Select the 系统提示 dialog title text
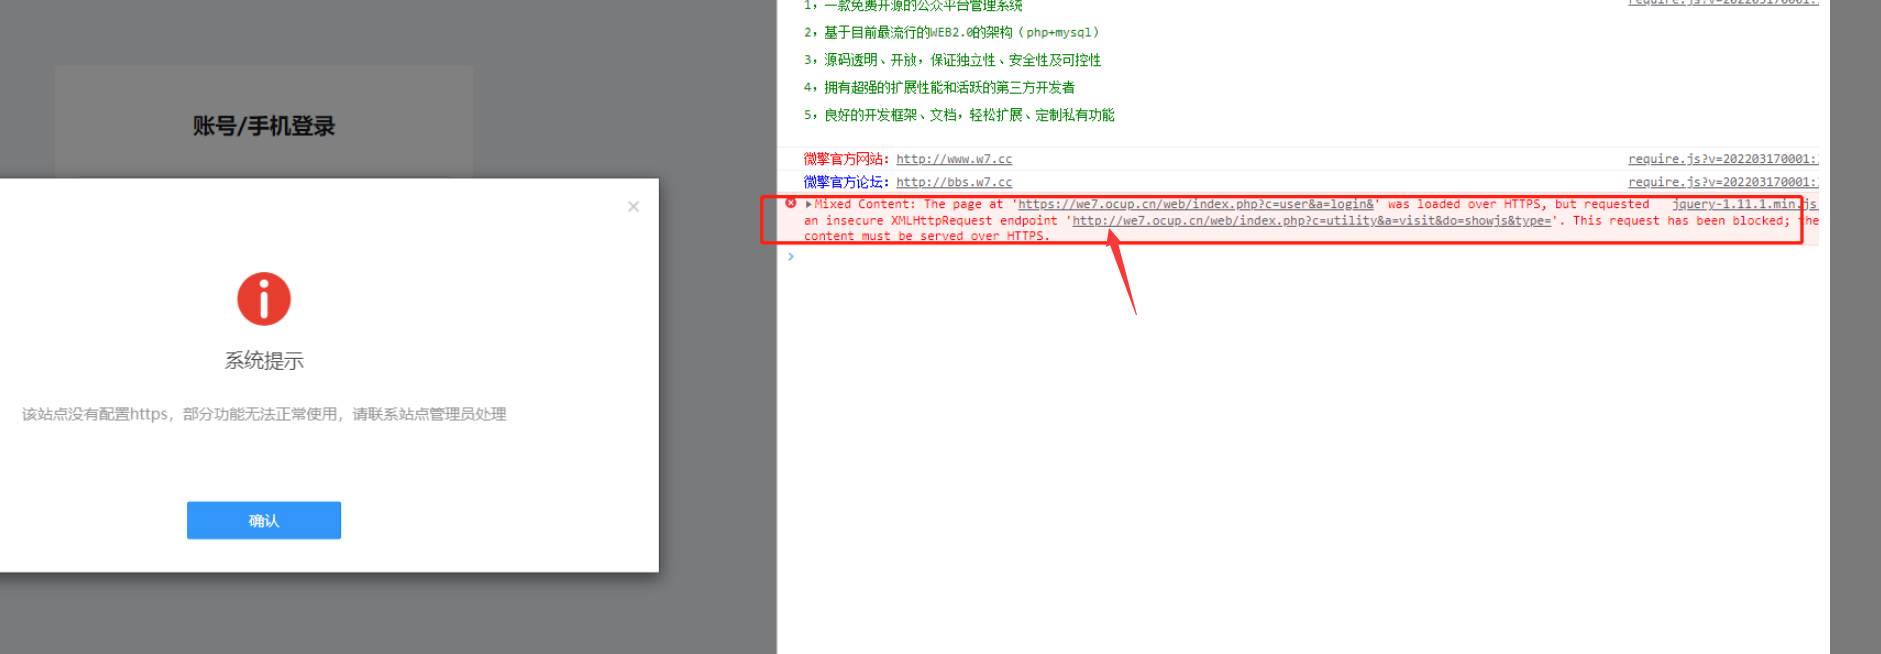The image size is (1881, 654). tap(264, 361)
